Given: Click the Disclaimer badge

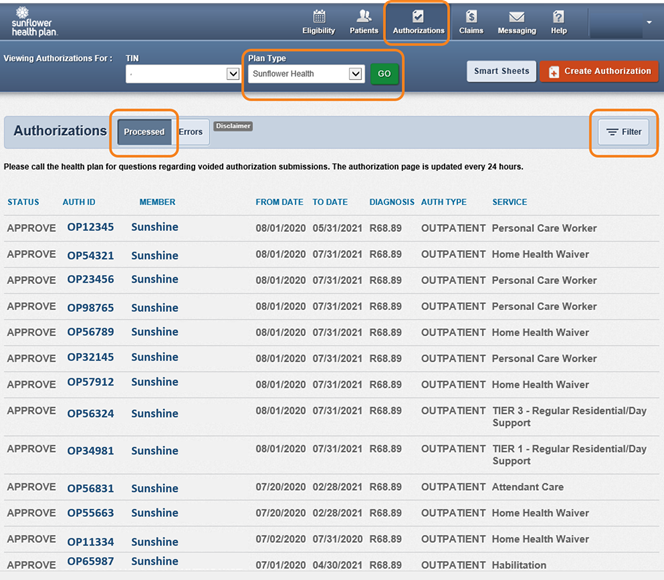Looking at the screenshot, I should point(233,126).
